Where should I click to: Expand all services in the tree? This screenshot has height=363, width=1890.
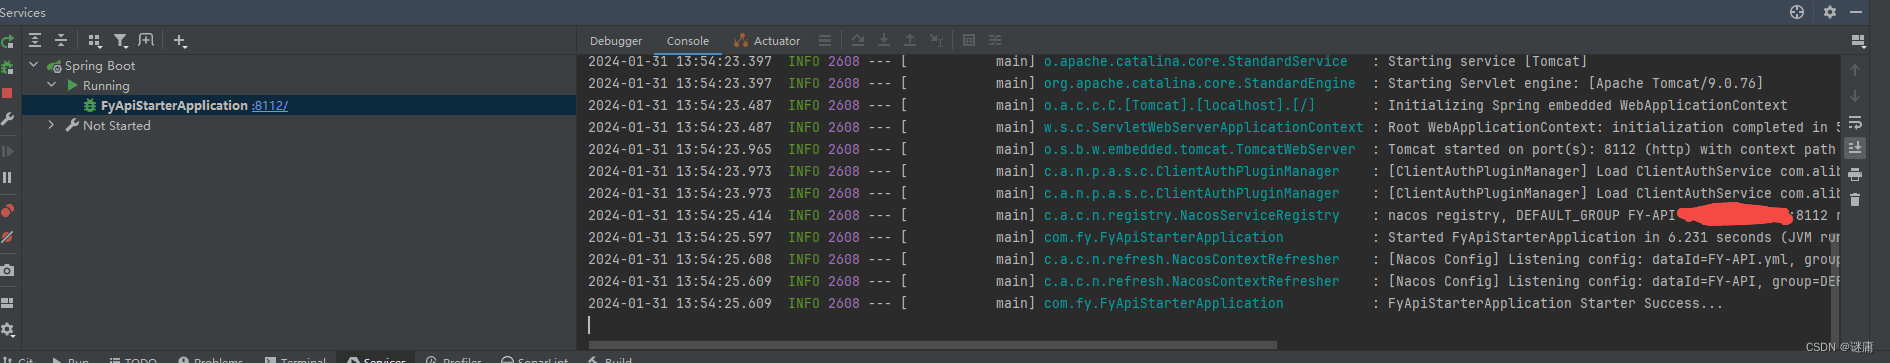pyautogui.click(x=35, y=40)
